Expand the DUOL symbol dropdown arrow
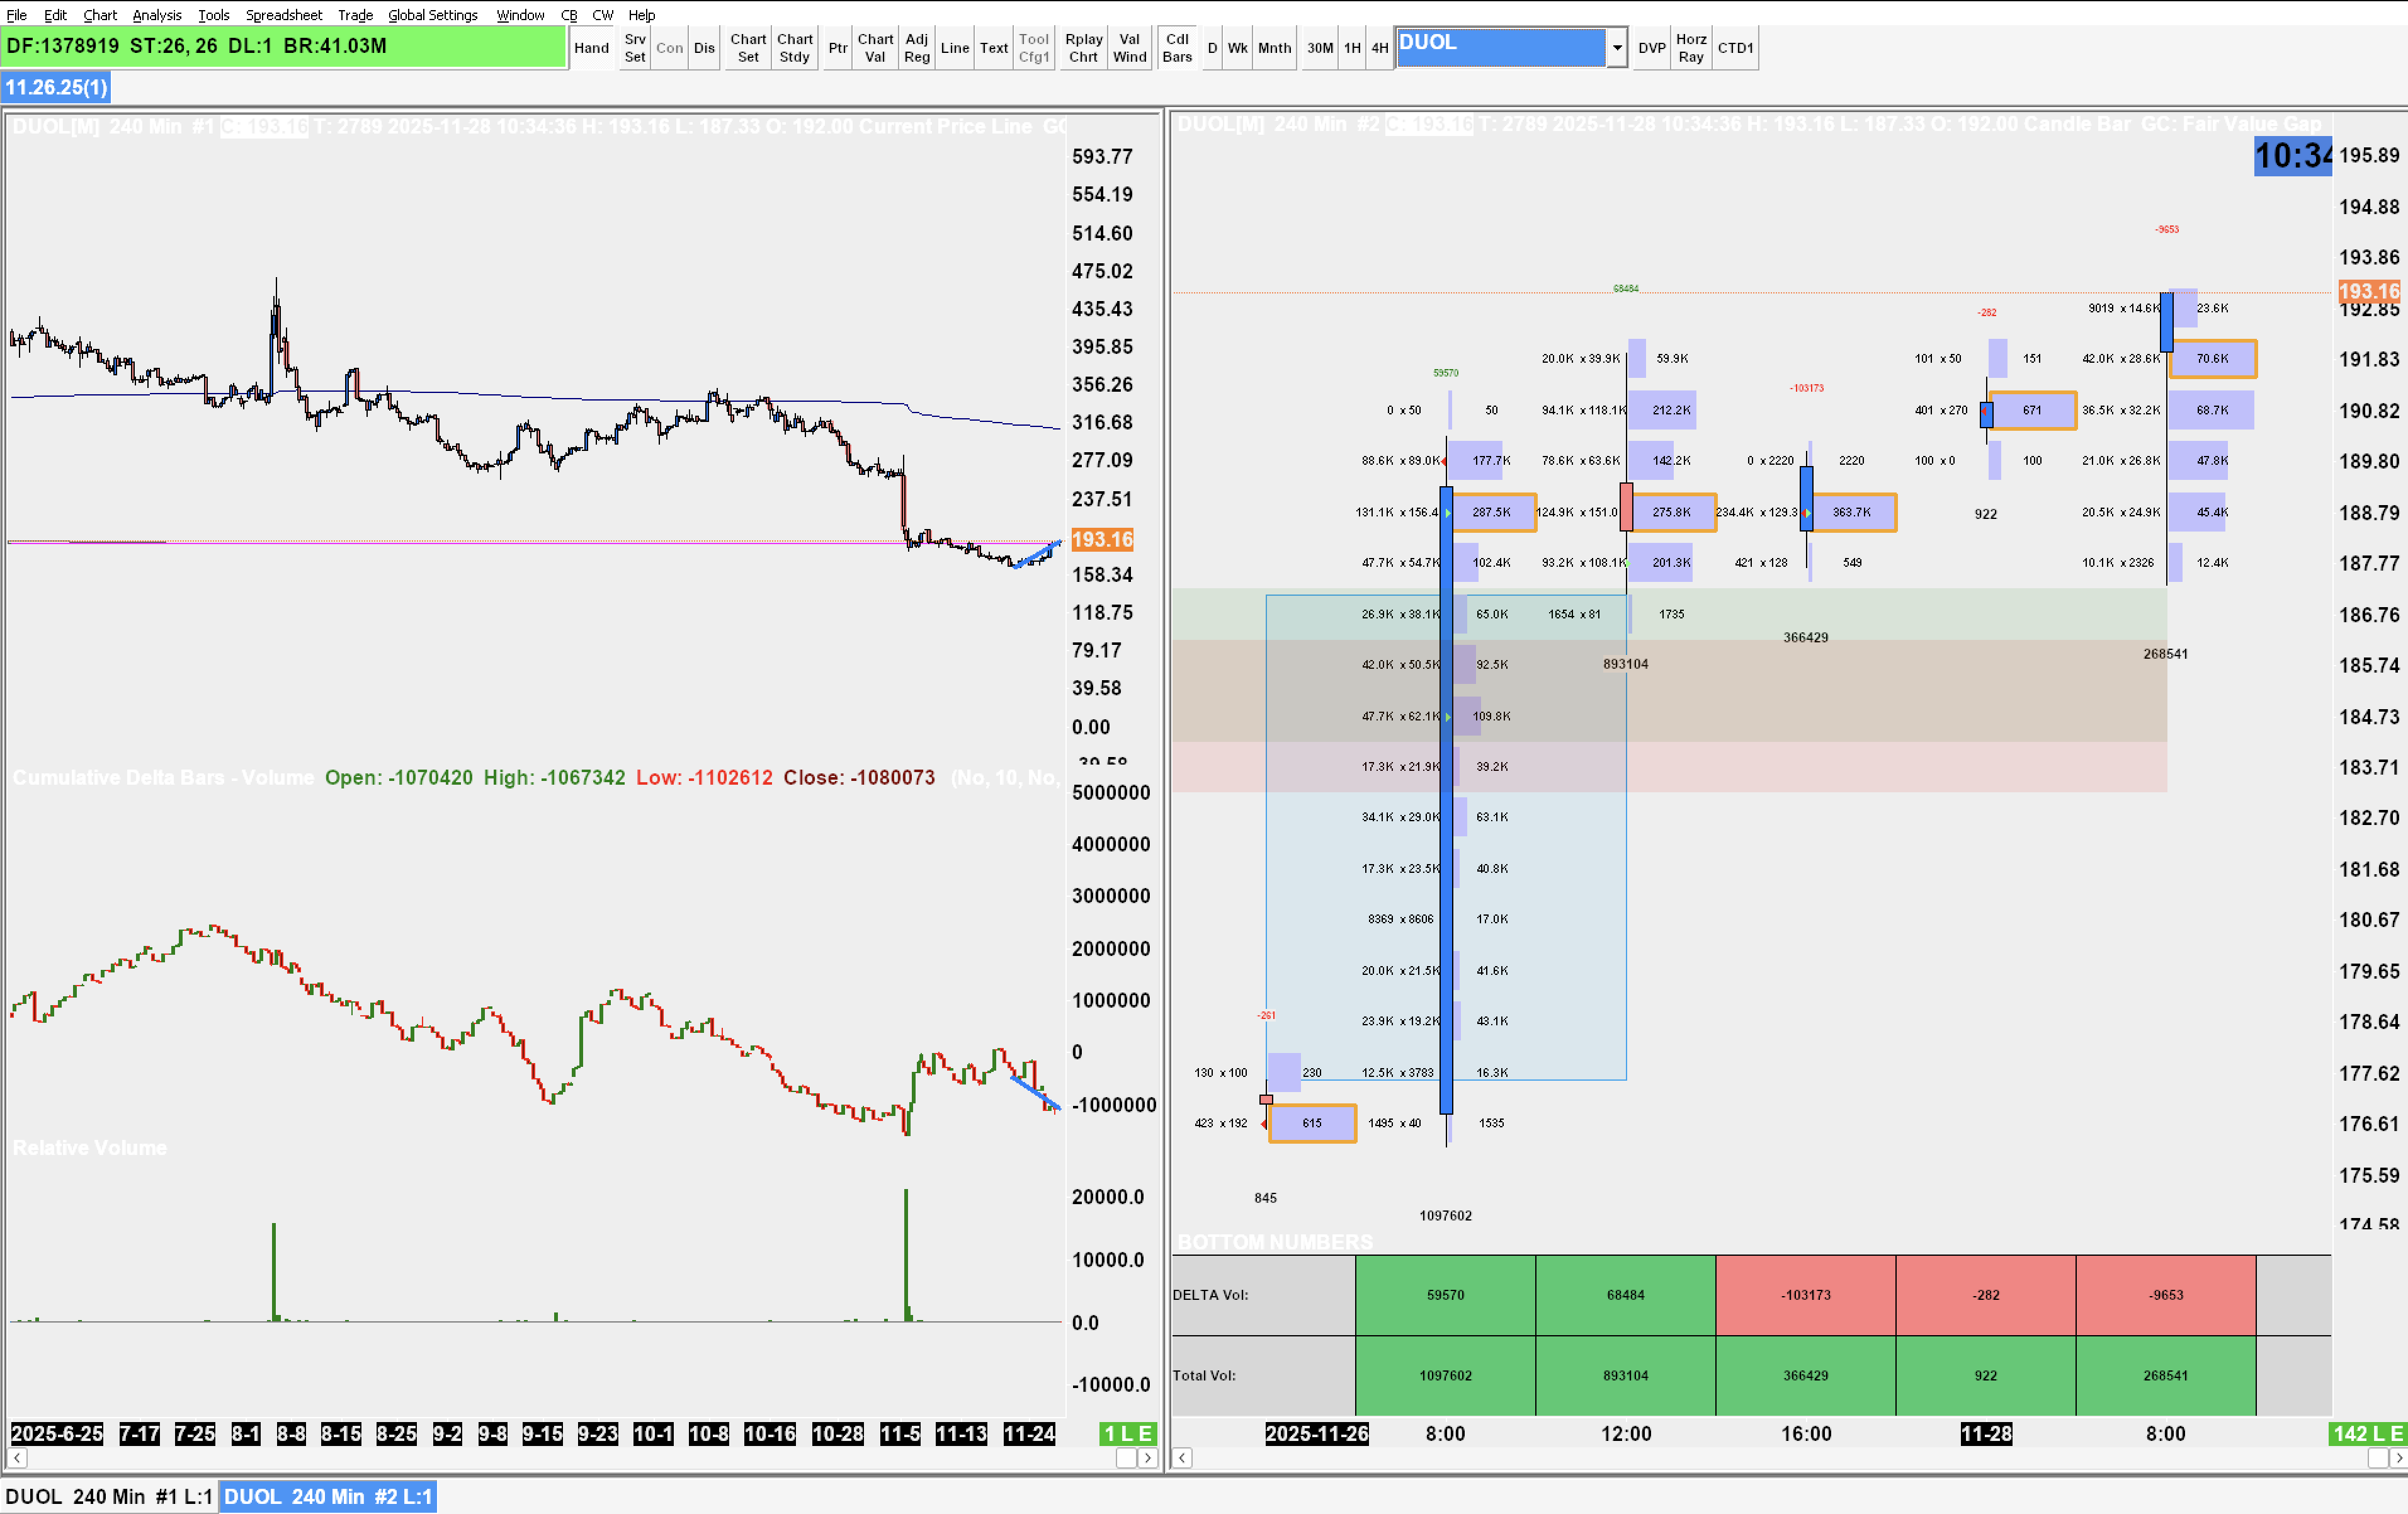 point(1616,48)
